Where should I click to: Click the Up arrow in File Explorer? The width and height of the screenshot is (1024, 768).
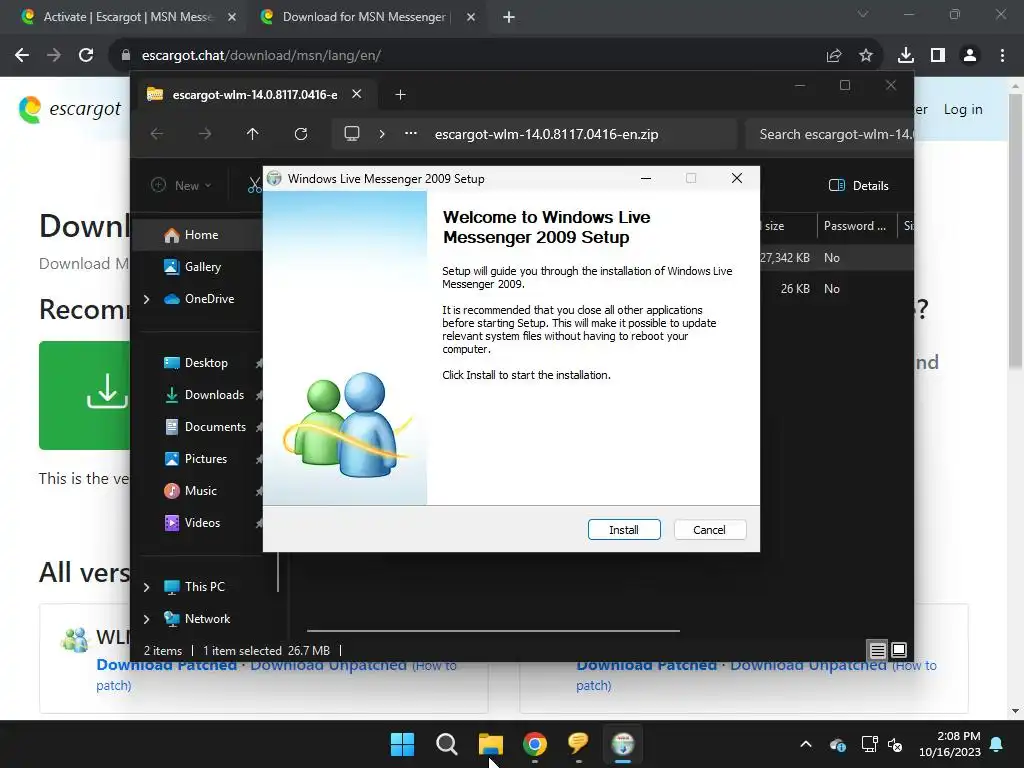[253, 134]
